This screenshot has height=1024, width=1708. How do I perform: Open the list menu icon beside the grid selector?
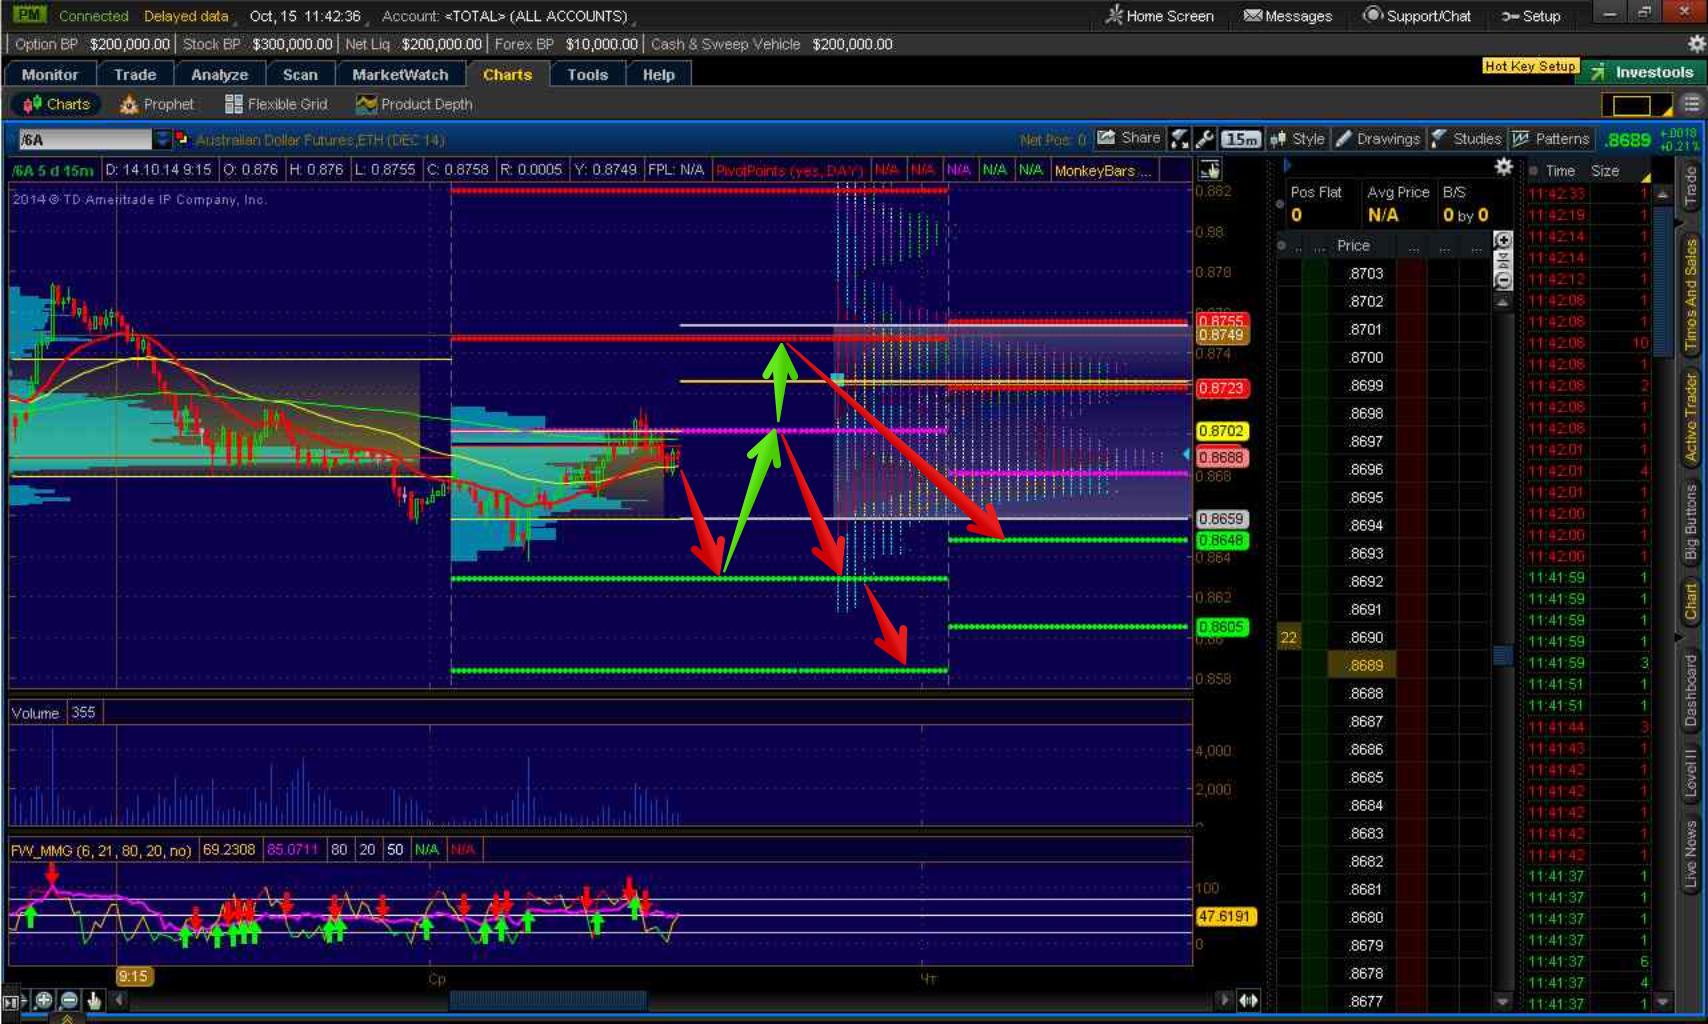1691,104
